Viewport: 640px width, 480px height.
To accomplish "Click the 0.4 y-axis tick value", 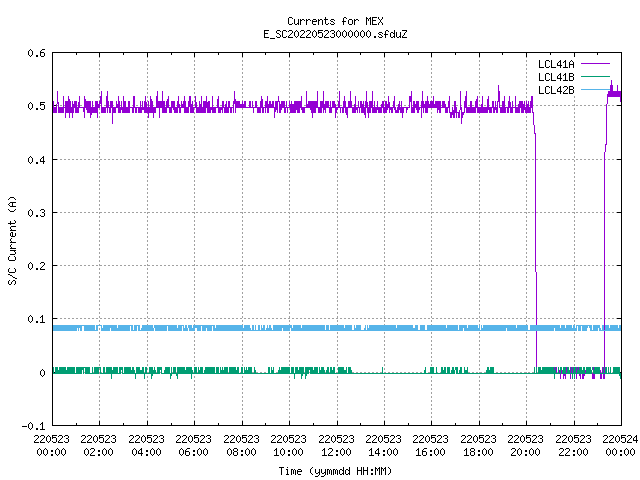I will point(36,160).
